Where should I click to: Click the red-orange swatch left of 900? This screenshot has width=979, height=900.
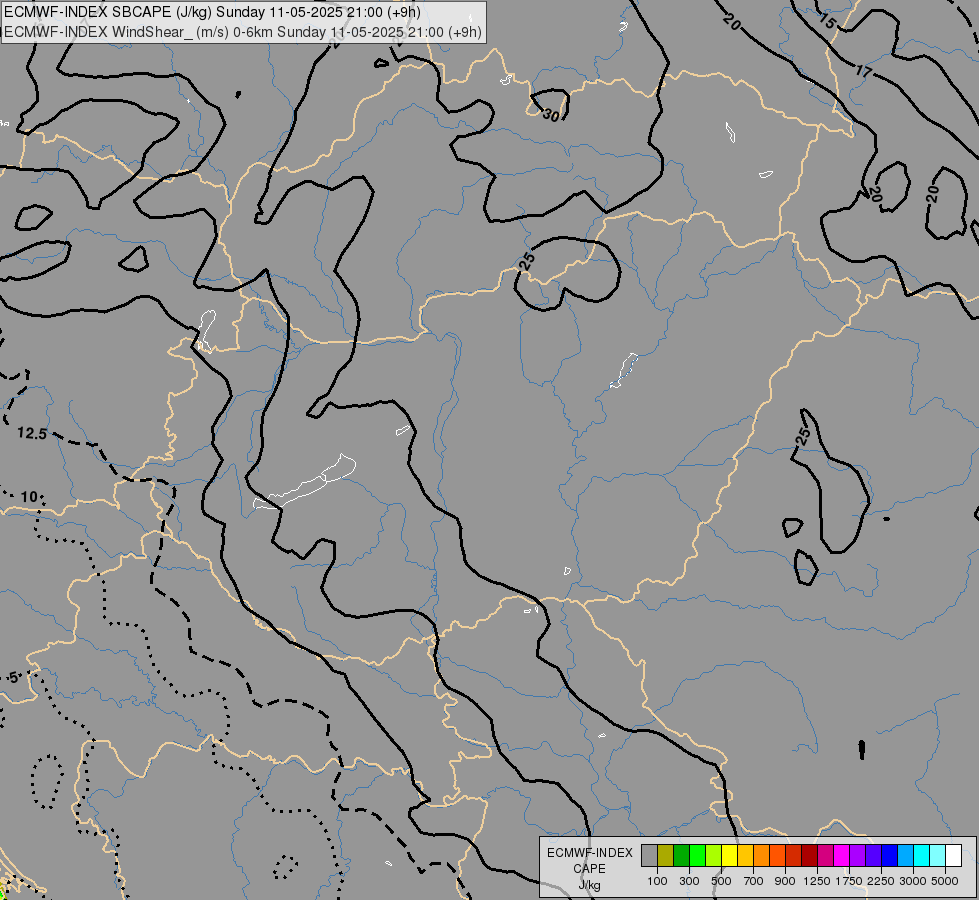click(777, 855)
